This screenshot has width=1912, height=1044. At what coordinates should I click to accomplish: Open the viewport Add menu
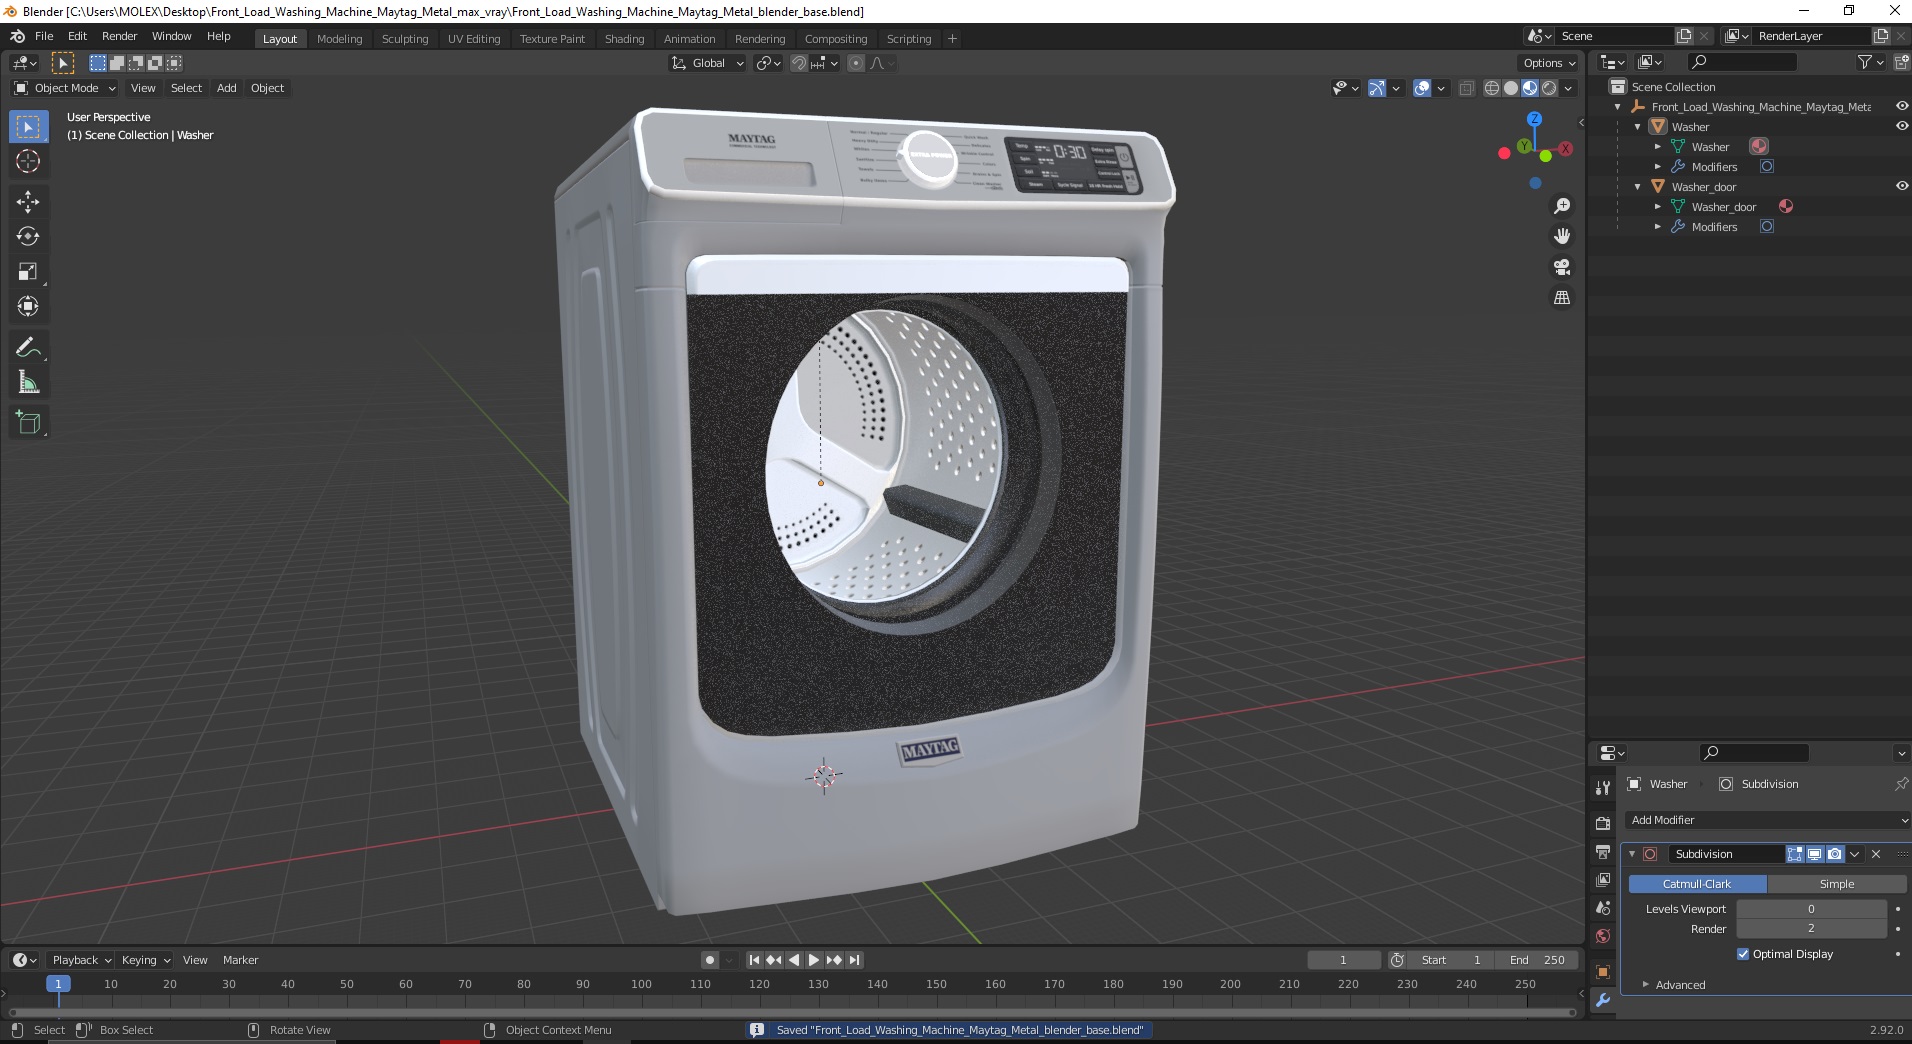(x=227, y=88)
